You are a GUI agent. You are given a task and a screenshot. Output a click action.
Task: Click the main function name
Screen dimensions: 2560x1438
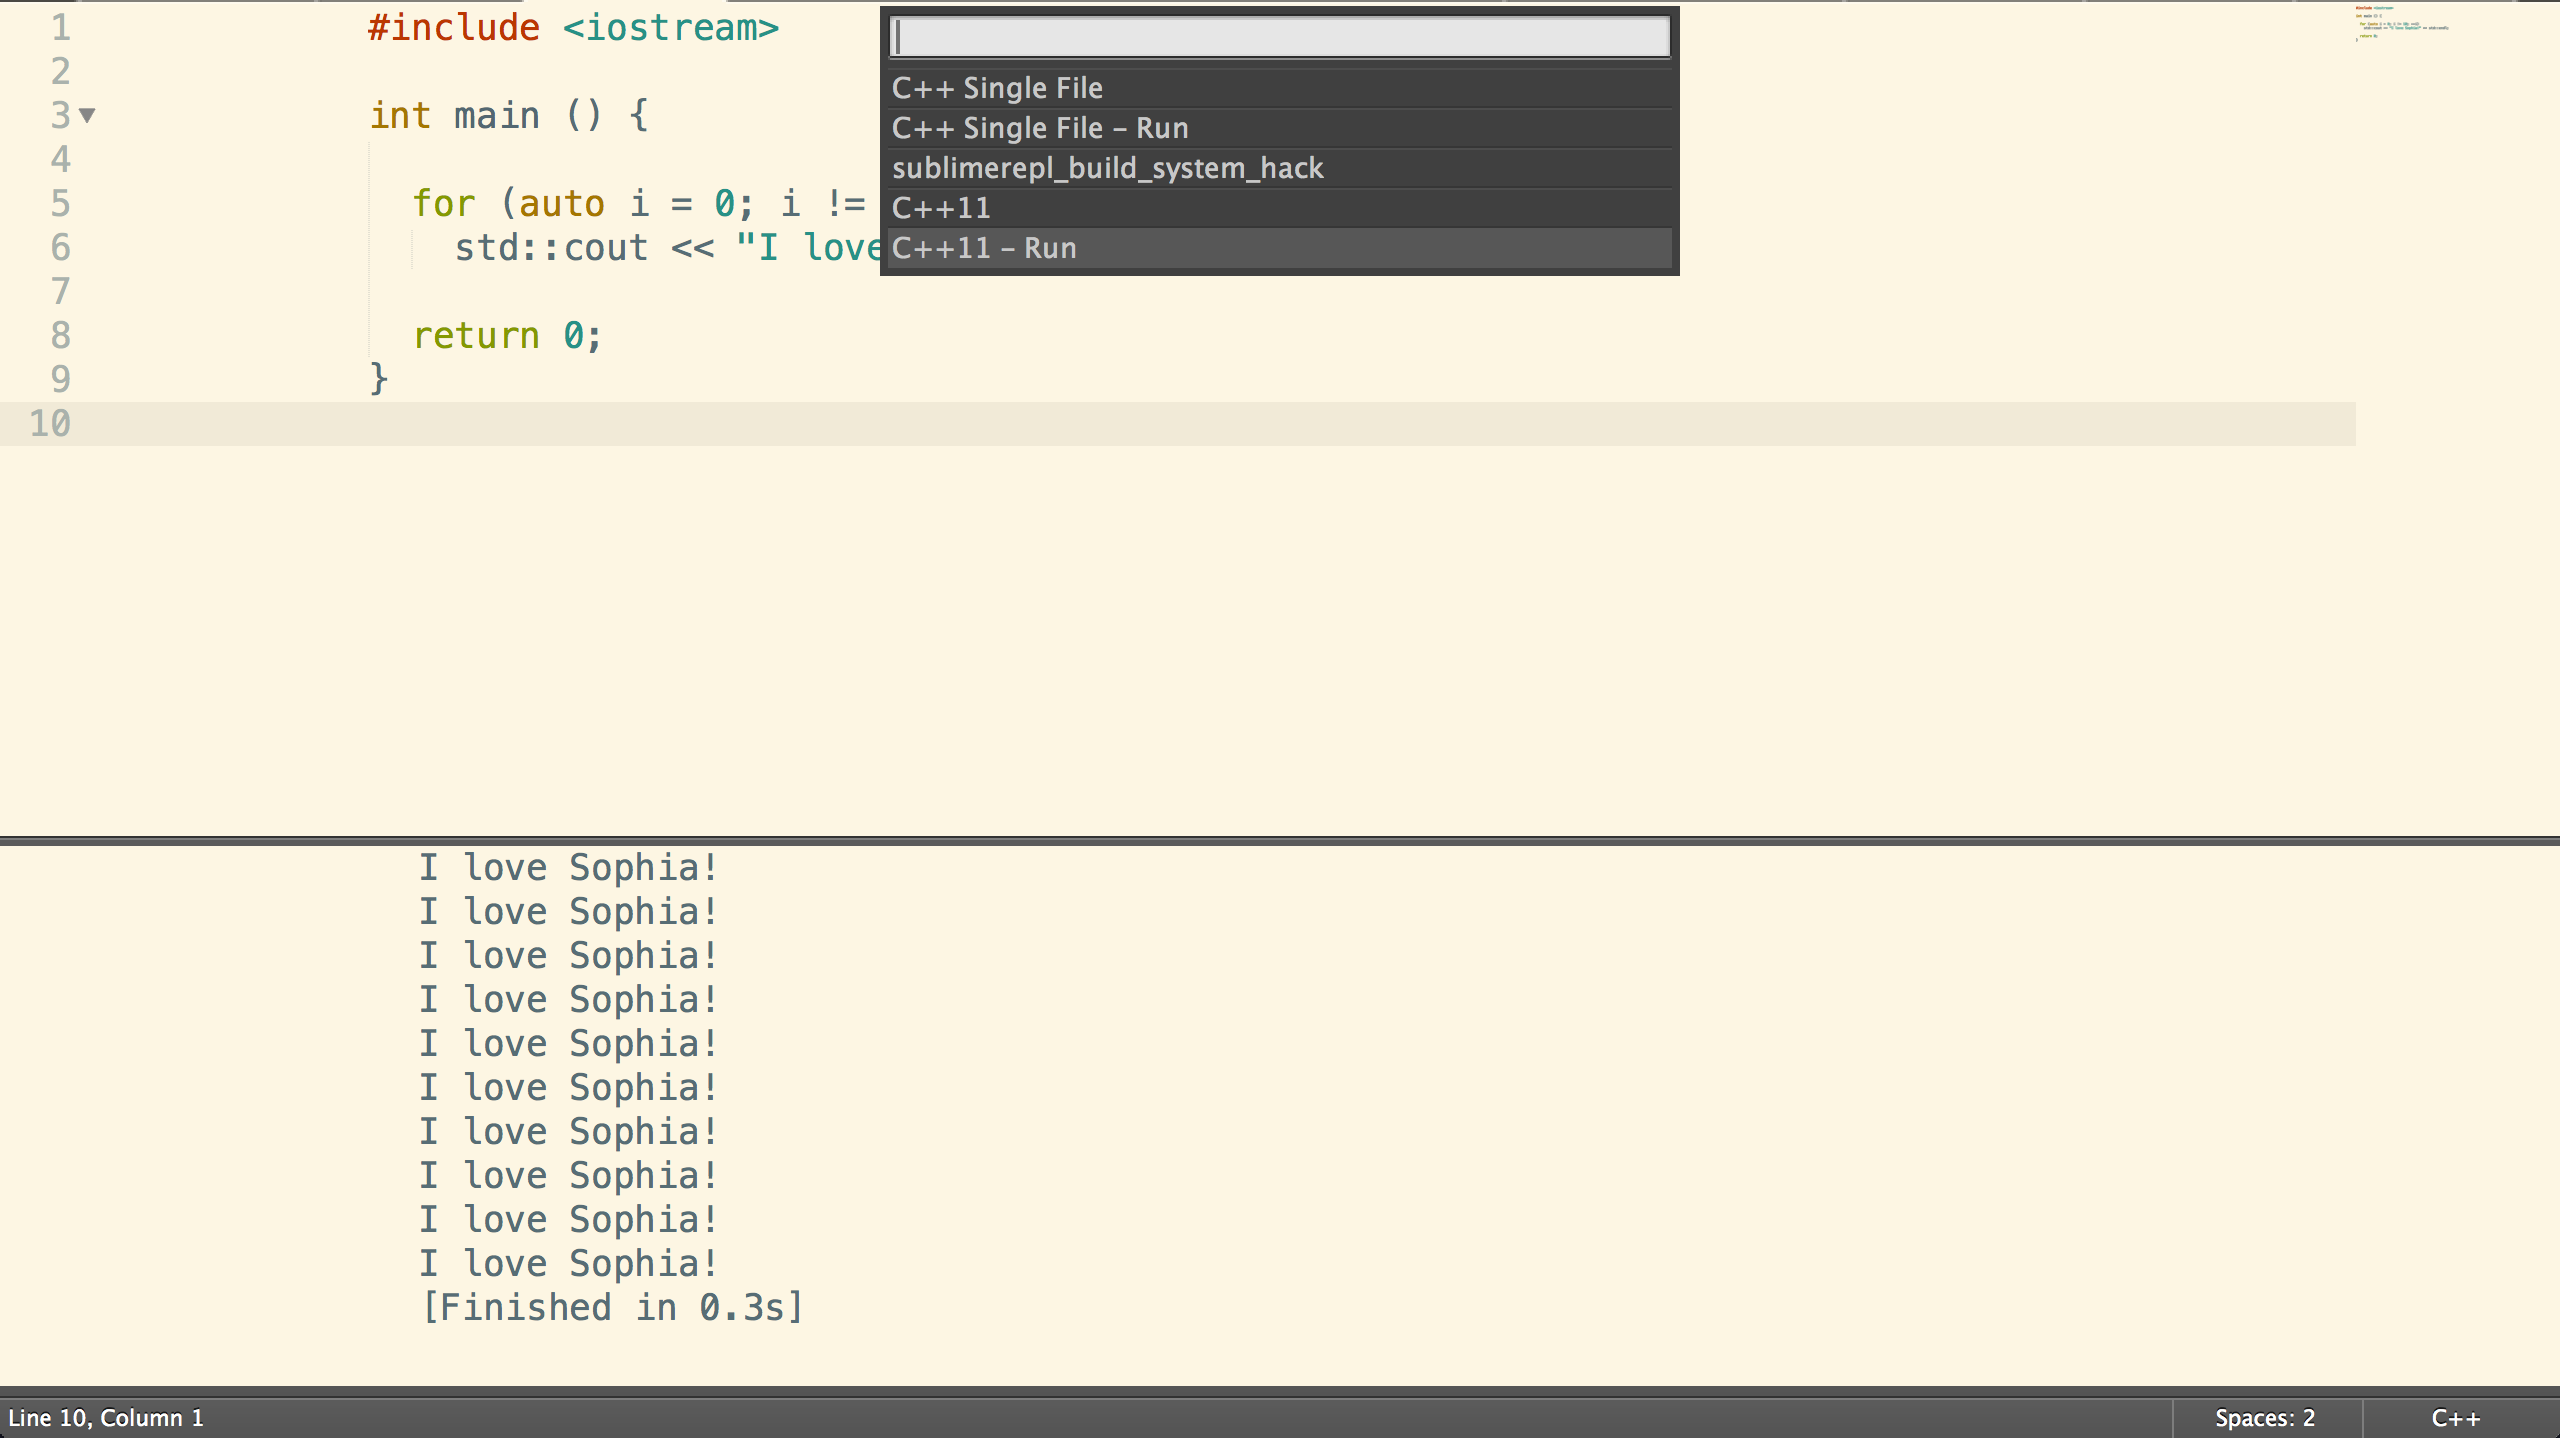496,116
